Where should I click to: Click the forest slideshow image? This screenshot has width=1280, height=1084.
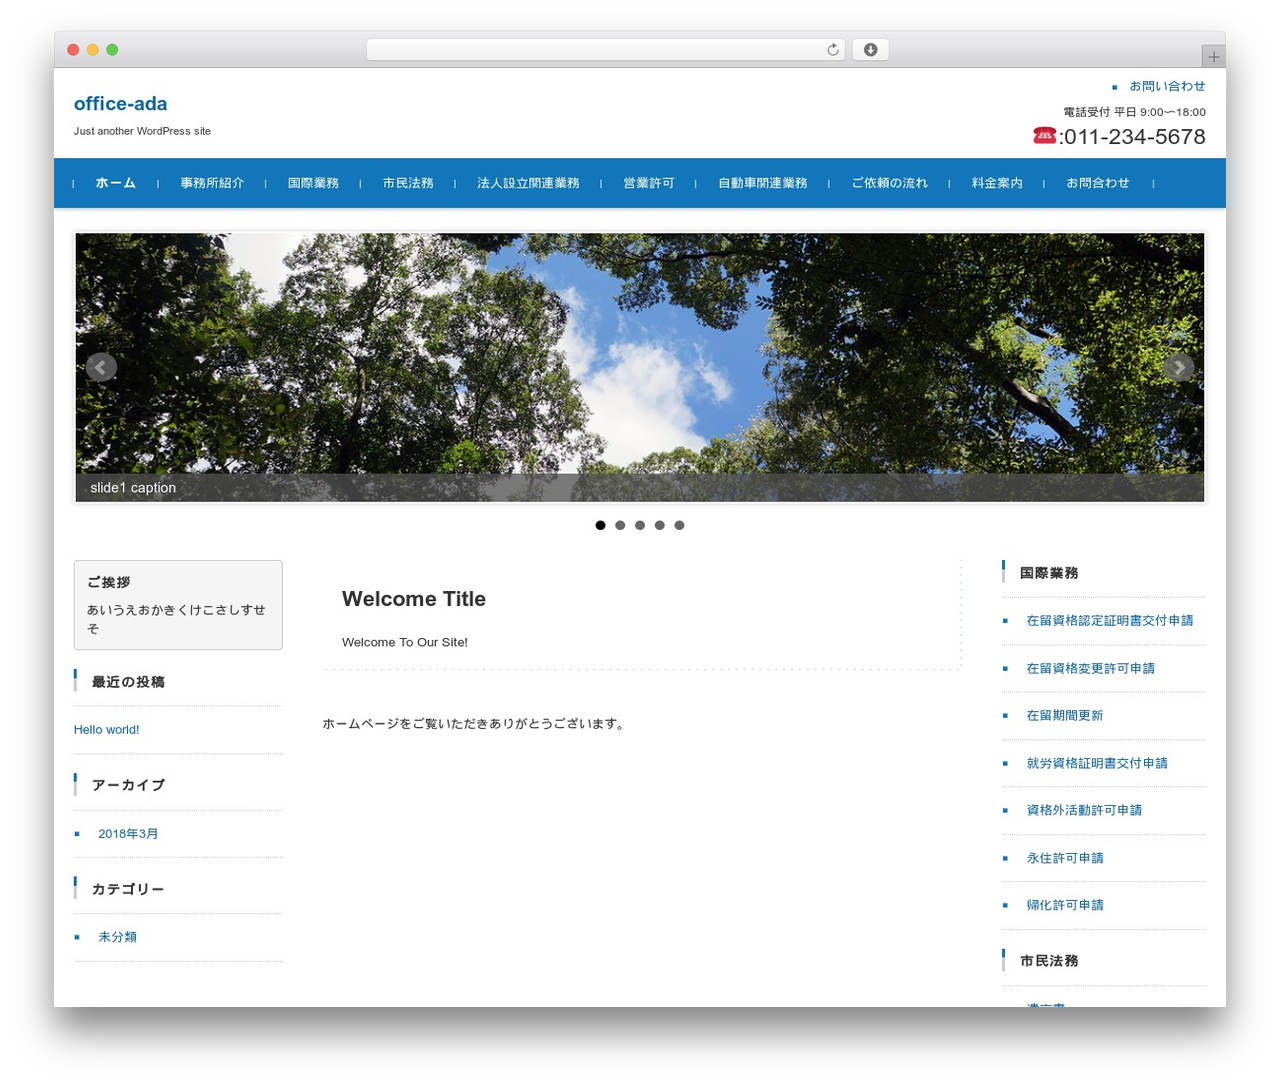coord(640,367)
